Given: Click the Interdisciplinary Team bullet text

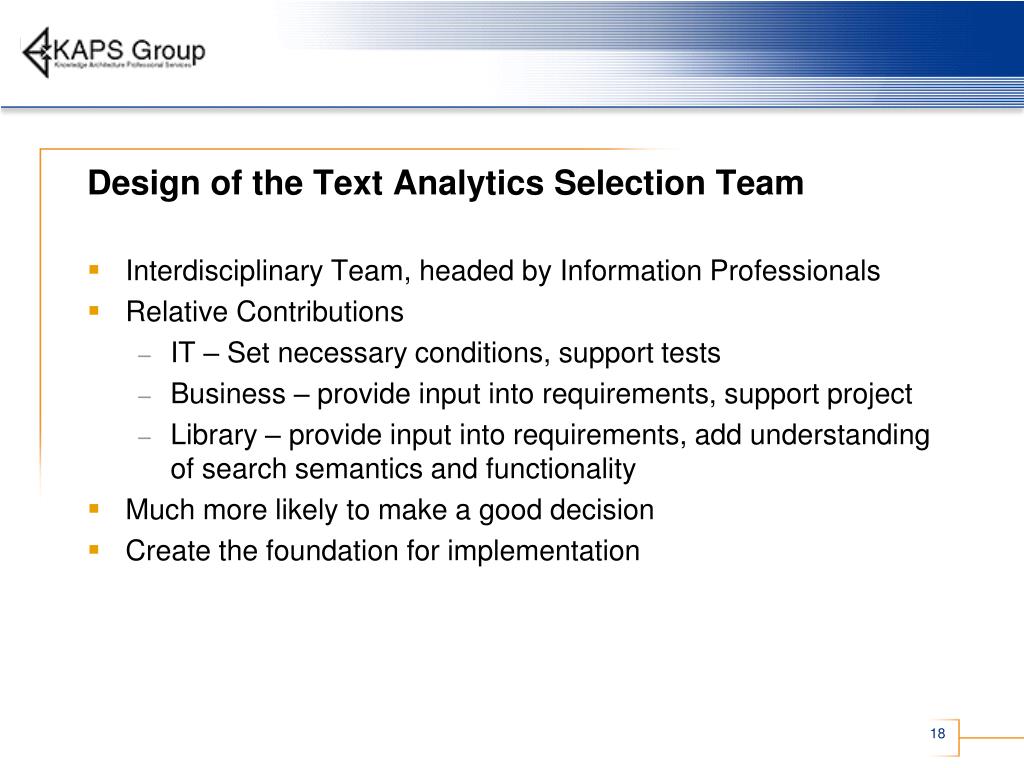Looking at the screenshot, I should coord(503,271).
